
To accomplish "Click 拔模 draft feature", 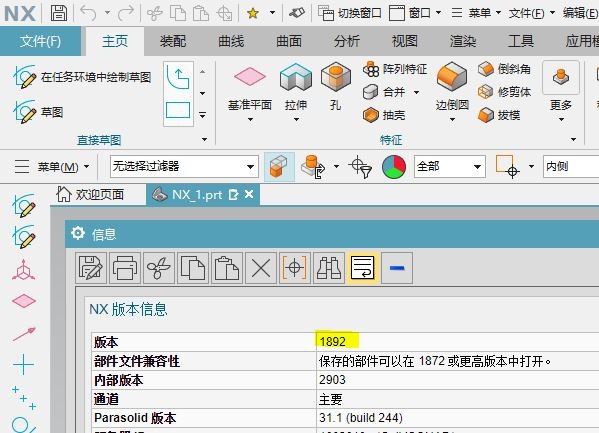I will 499,115.
